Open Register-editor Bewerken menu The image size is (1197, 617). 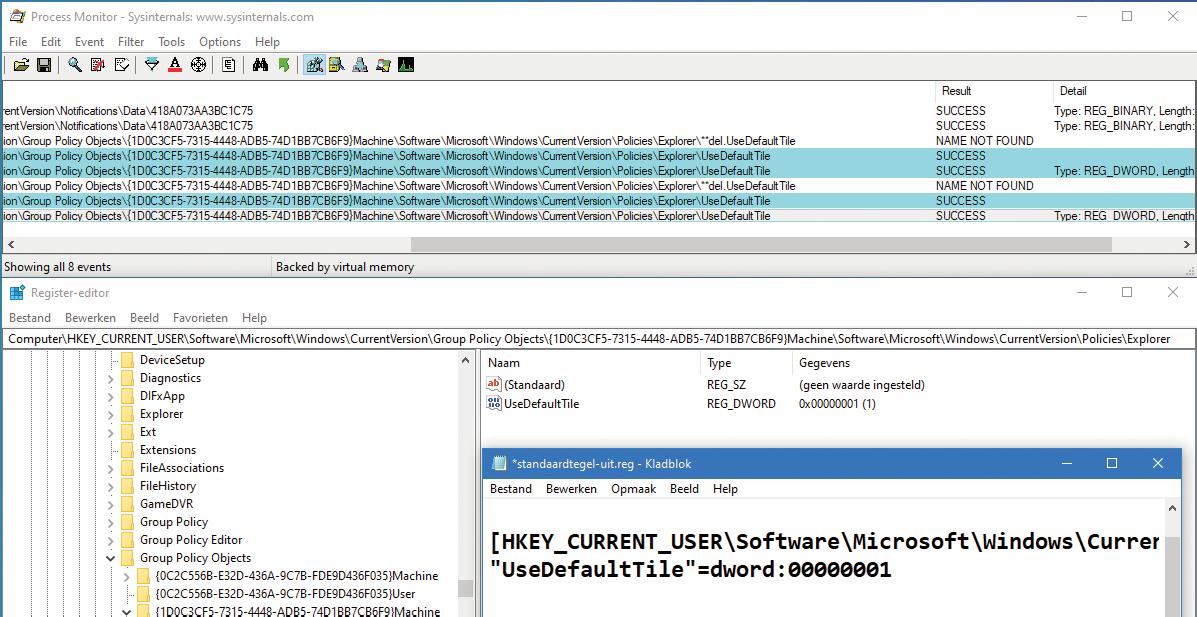pos(90,318)
